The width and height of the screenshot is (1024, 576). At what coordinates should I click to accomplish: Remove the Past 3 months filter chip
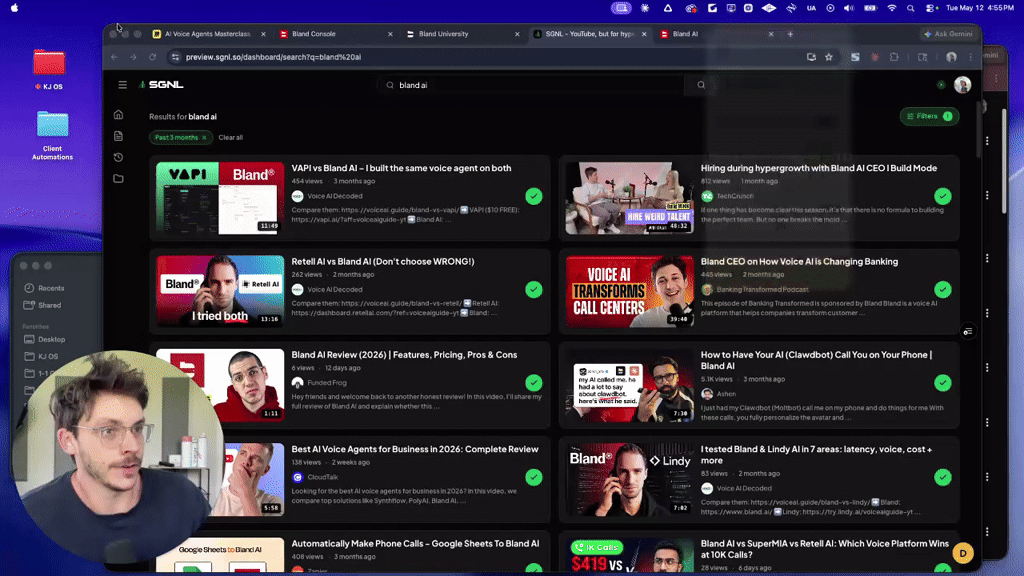(204, 138)
